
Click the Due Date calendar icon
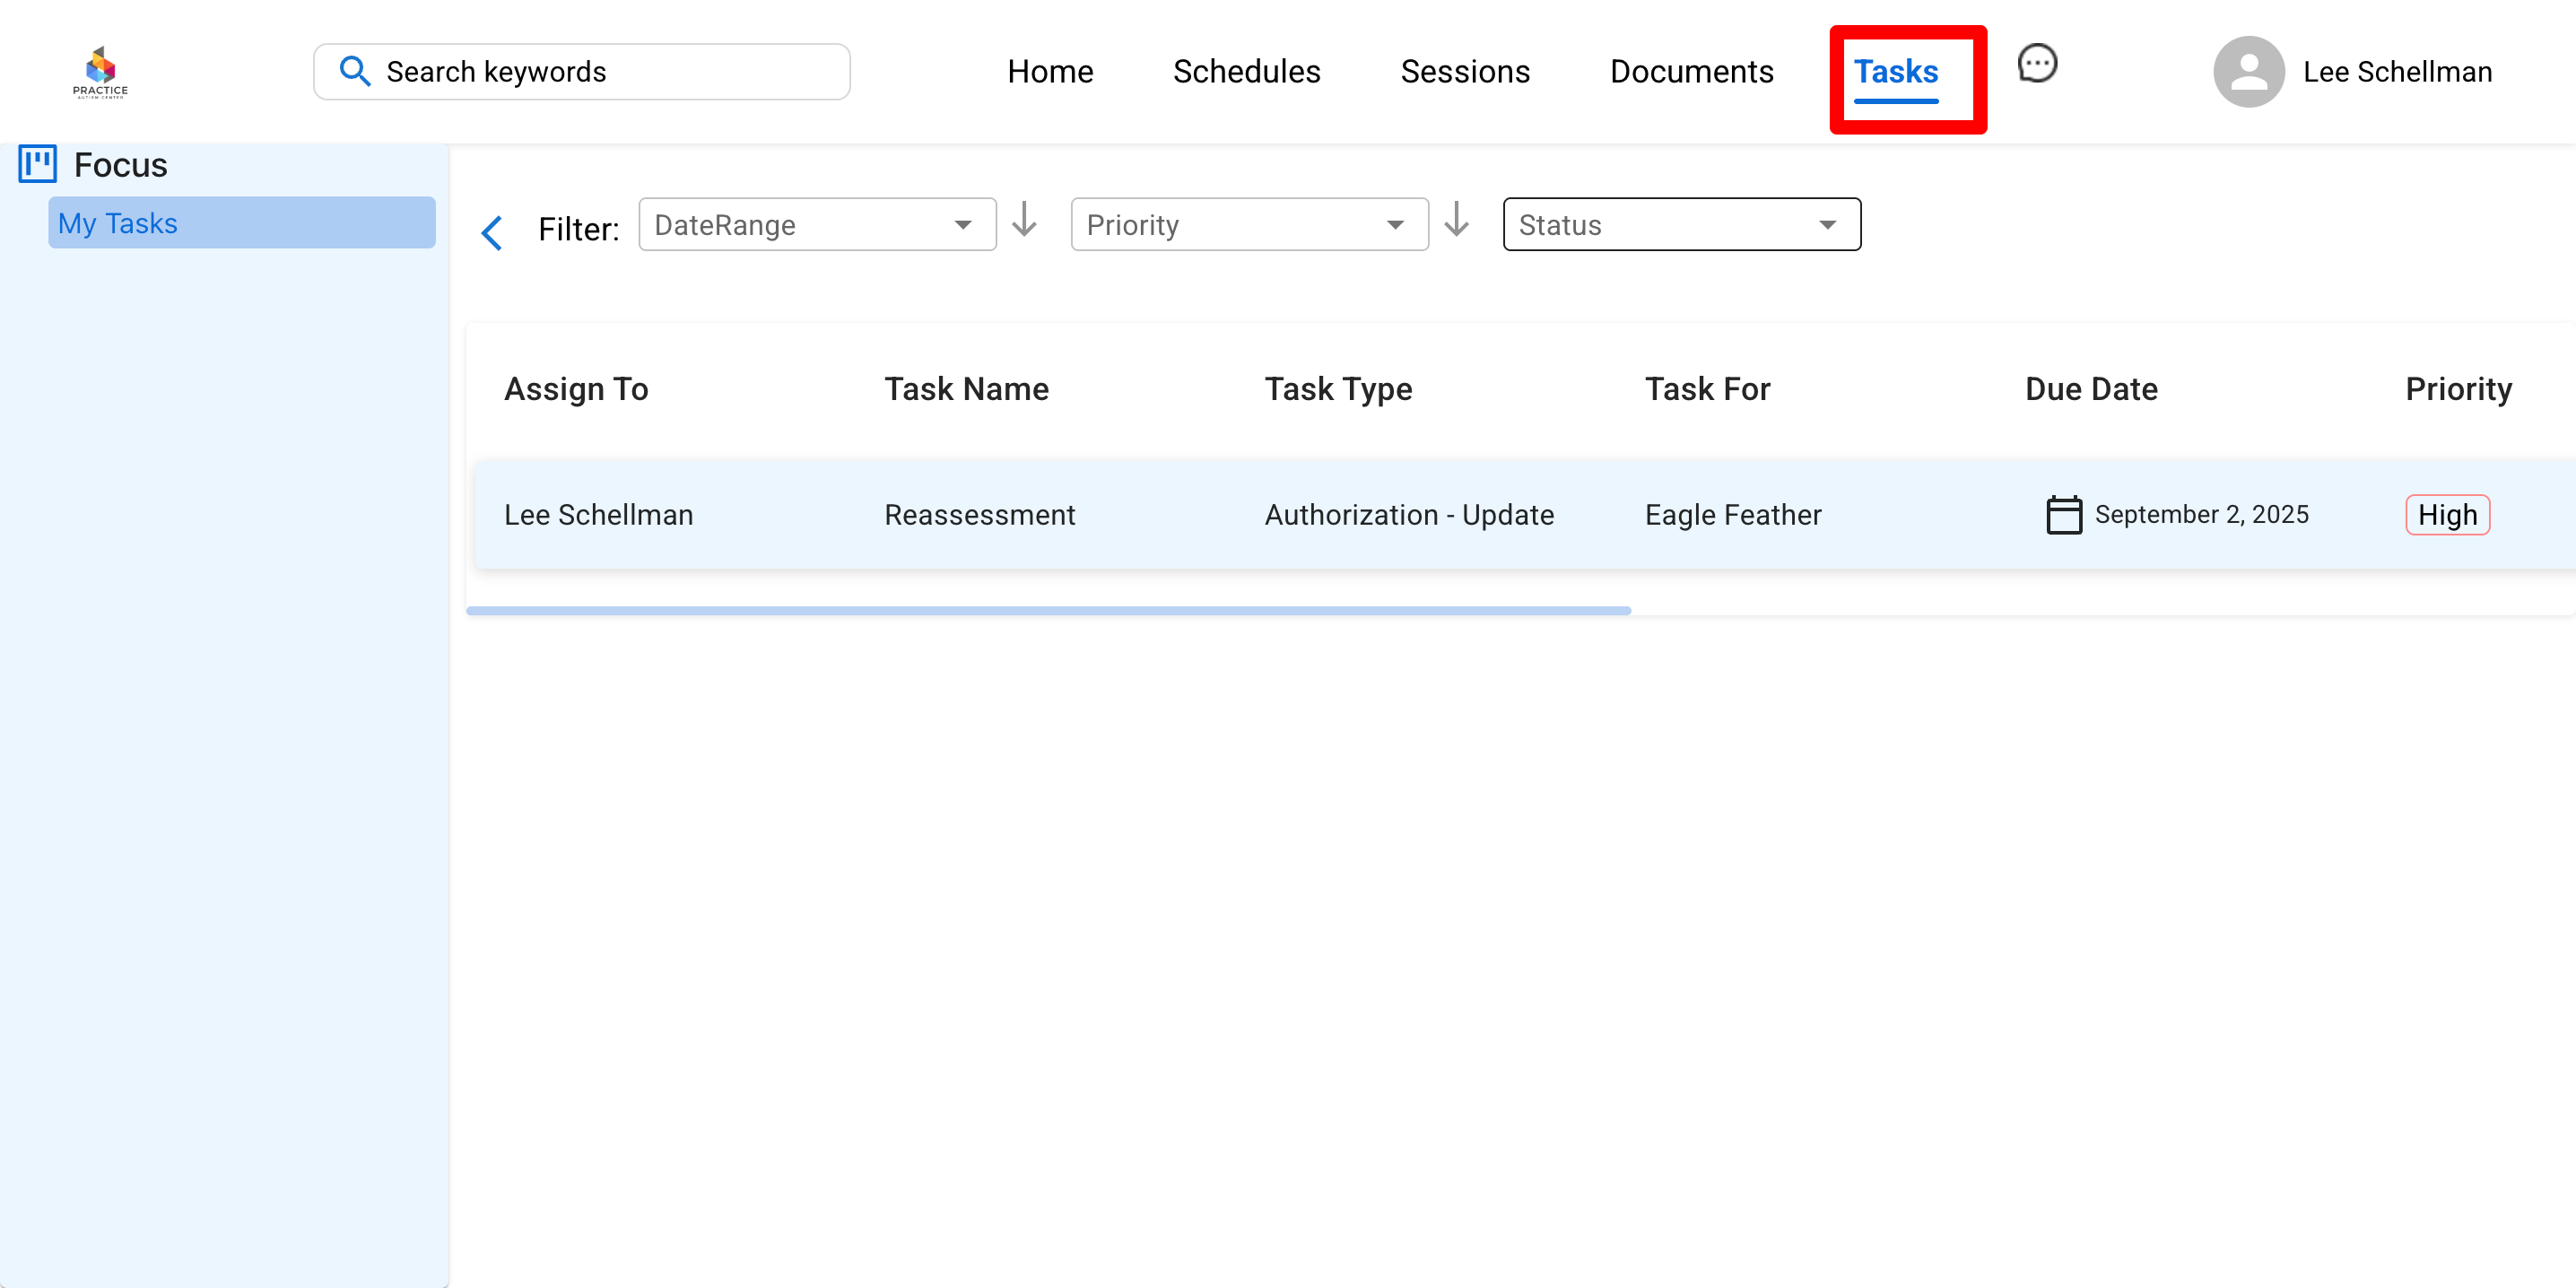click(x=2063, y=514)
